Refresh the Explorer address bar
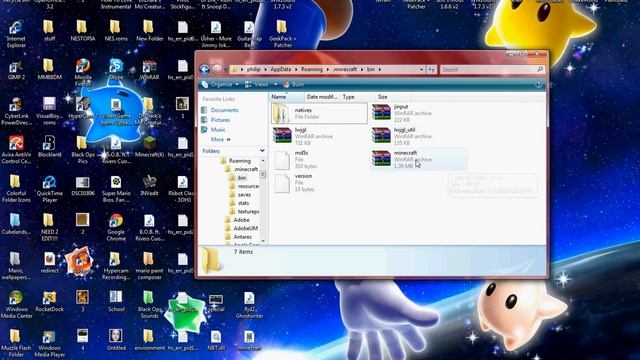640x360 pixels. click(x=431, y=70)
